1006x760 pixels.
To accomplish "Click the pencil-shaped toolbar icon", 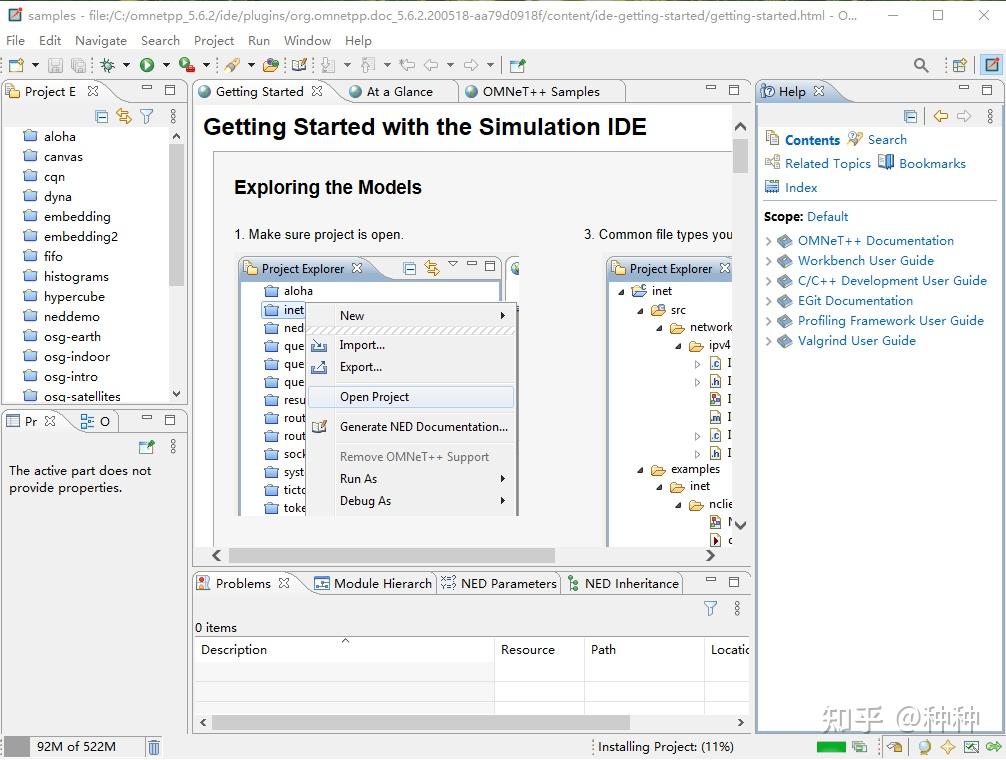I will 232,65.
